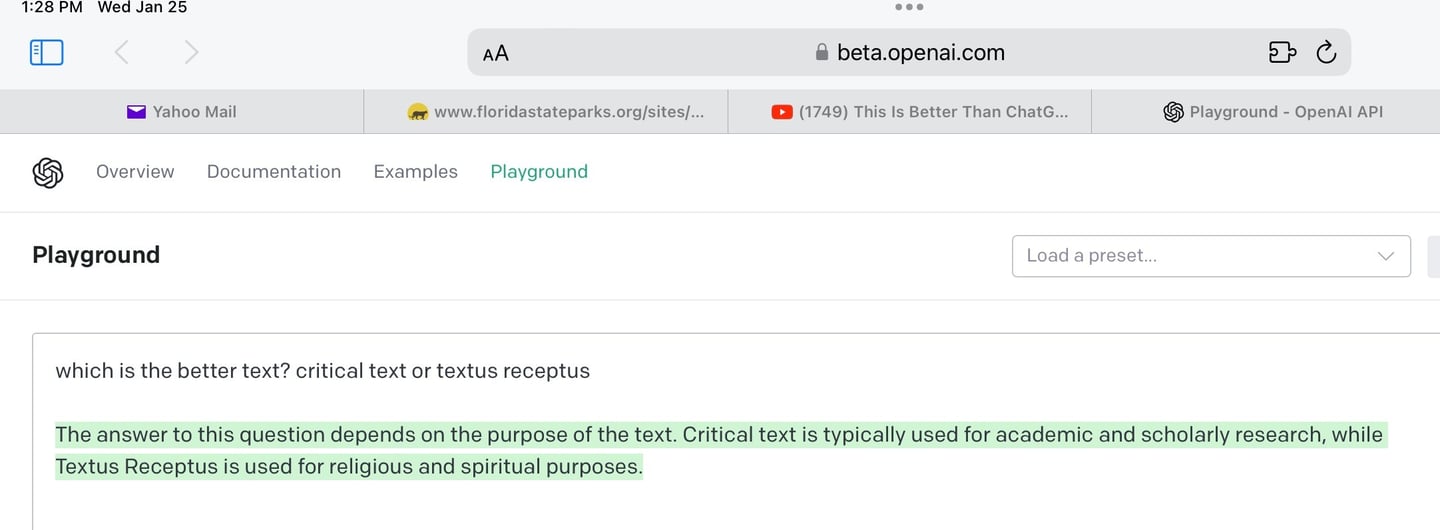Tap the forward navigation arrow
Screen dimensions: 1440x530
pos(192,52)
